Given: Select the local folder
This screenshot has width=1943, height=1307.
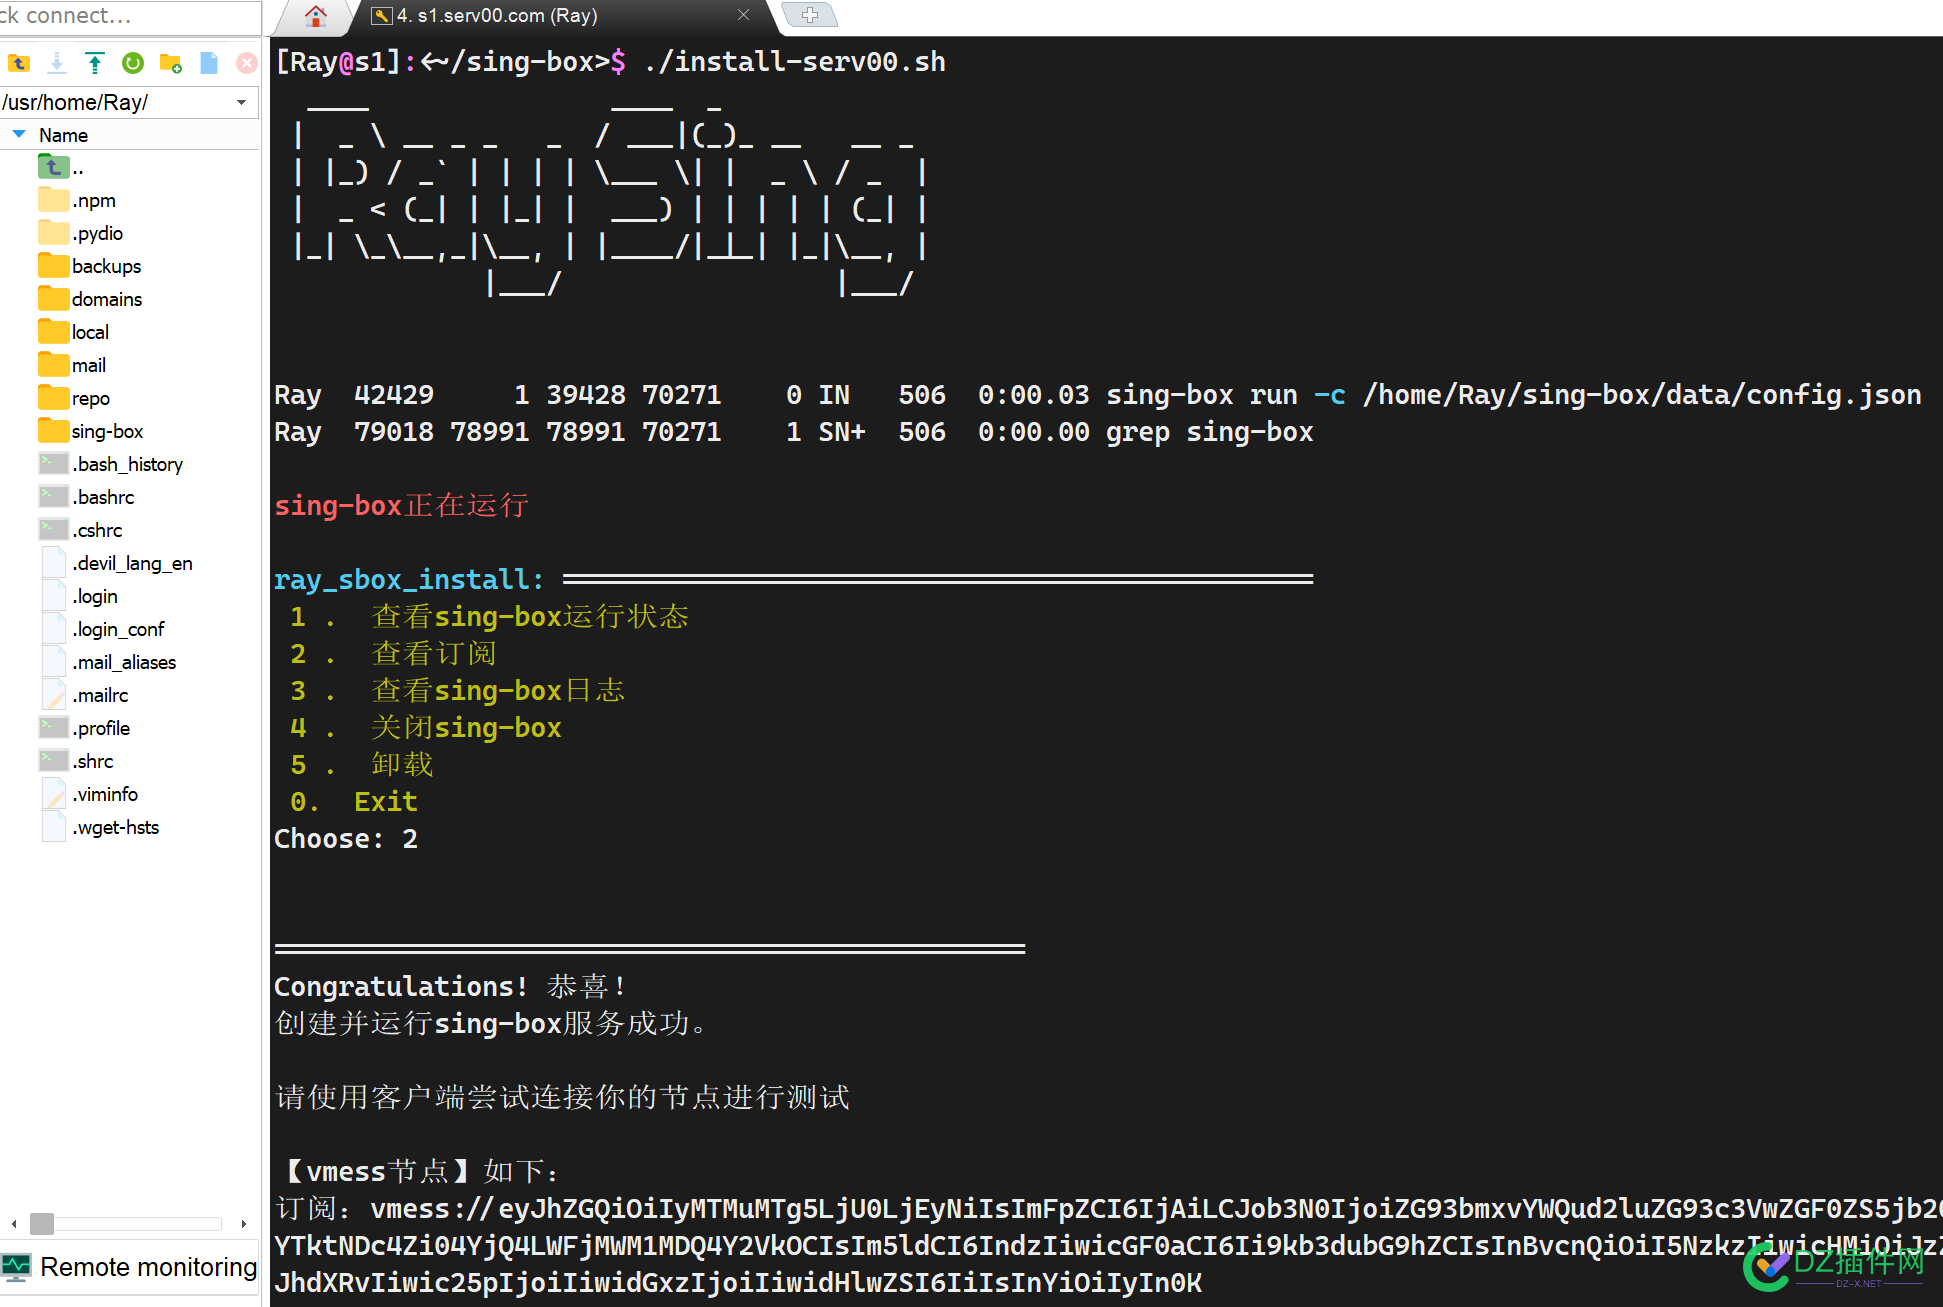Looking at the screenshot, I should pyautogui.click(x=73, y=332).
